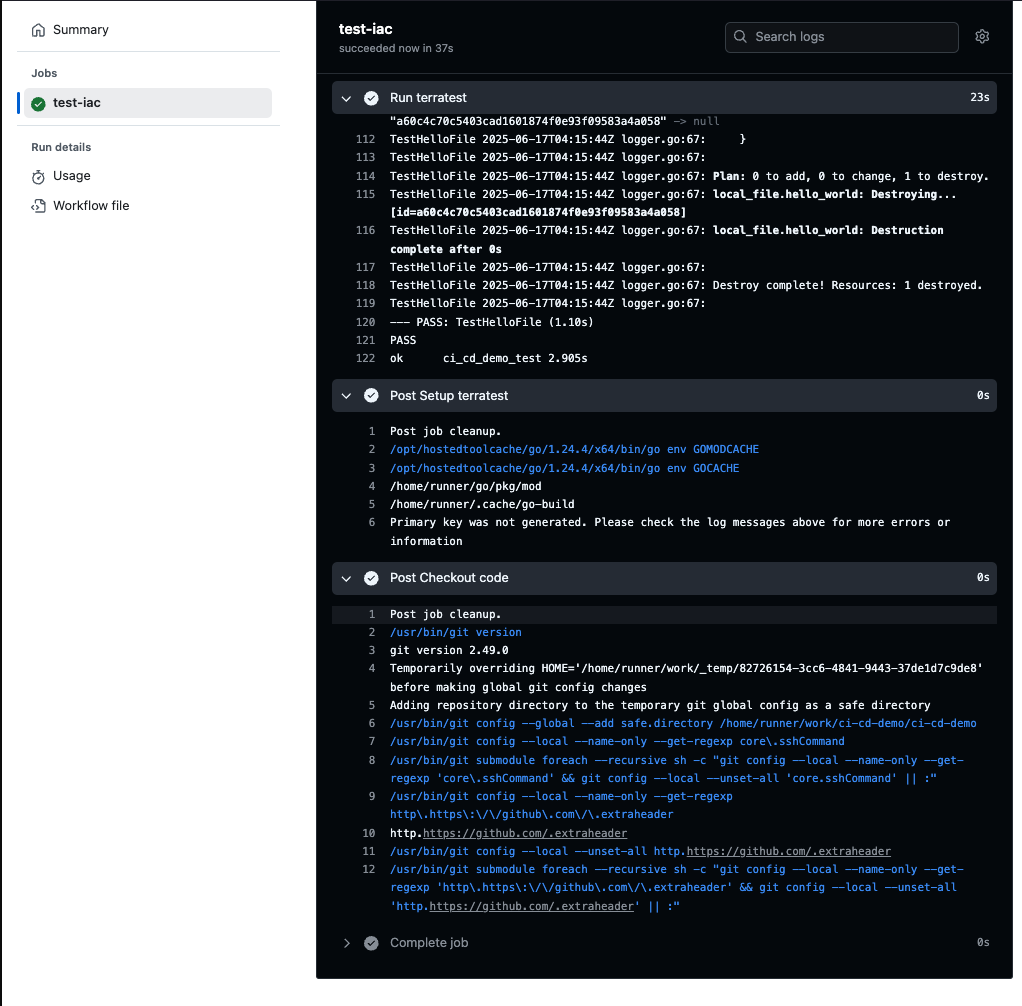Open the Usage run details
Viewport: 1022px width, 1006px height.
[72, 176]
